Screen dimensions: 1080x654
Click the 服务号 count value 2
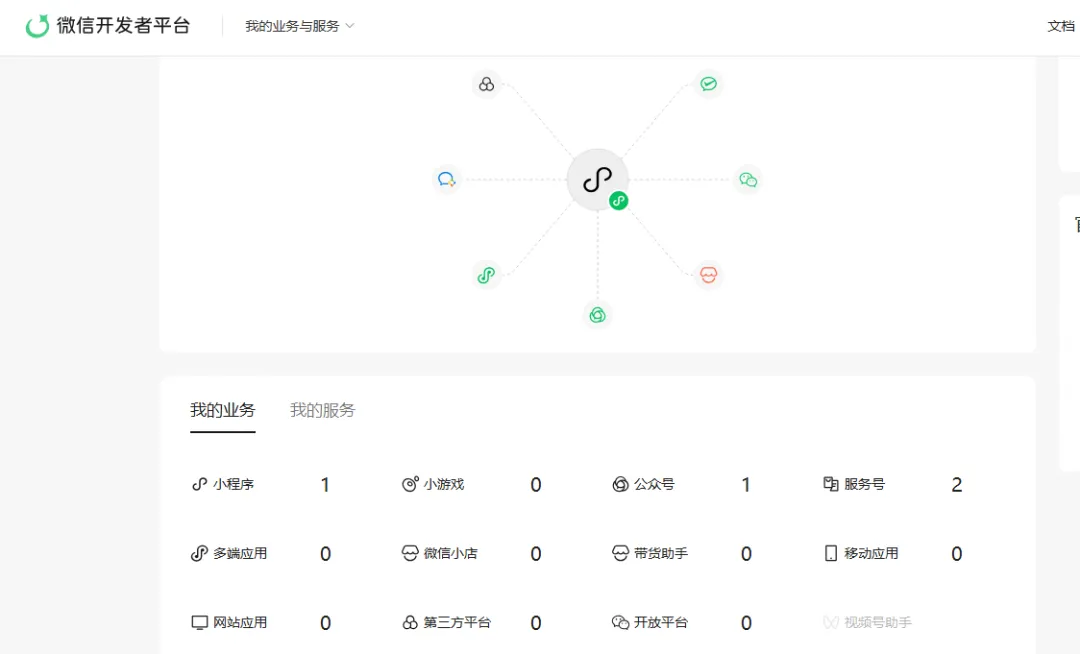click(957, 485)
